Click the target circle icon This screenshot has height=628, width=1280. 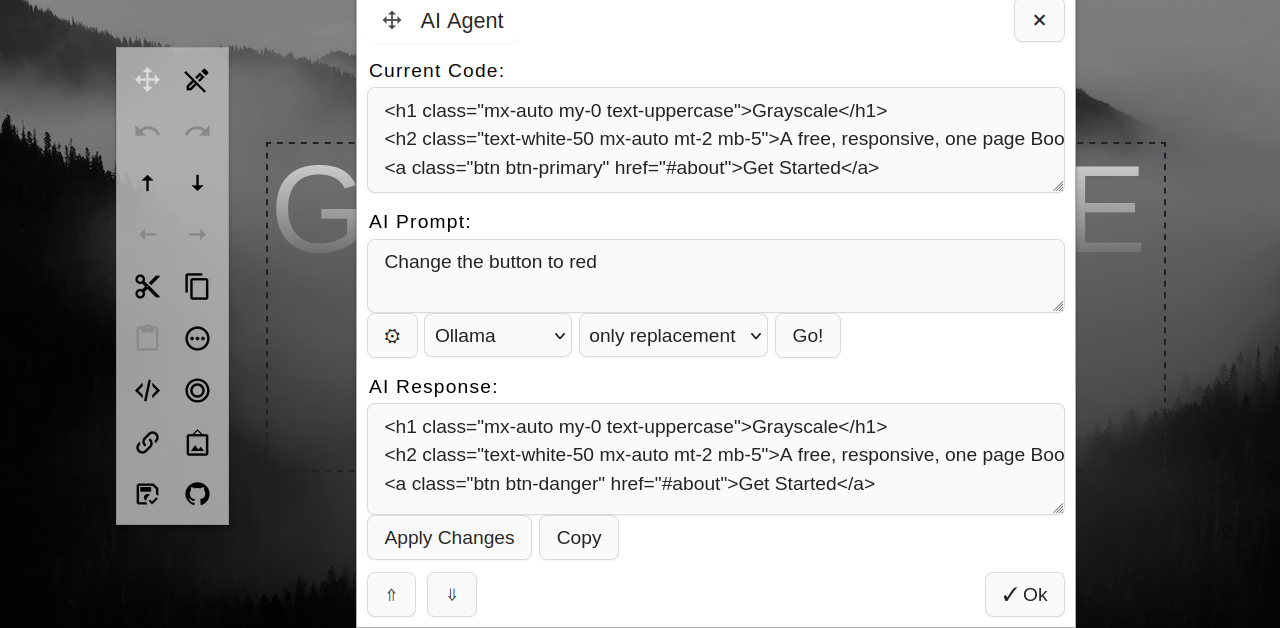(197, 390)
